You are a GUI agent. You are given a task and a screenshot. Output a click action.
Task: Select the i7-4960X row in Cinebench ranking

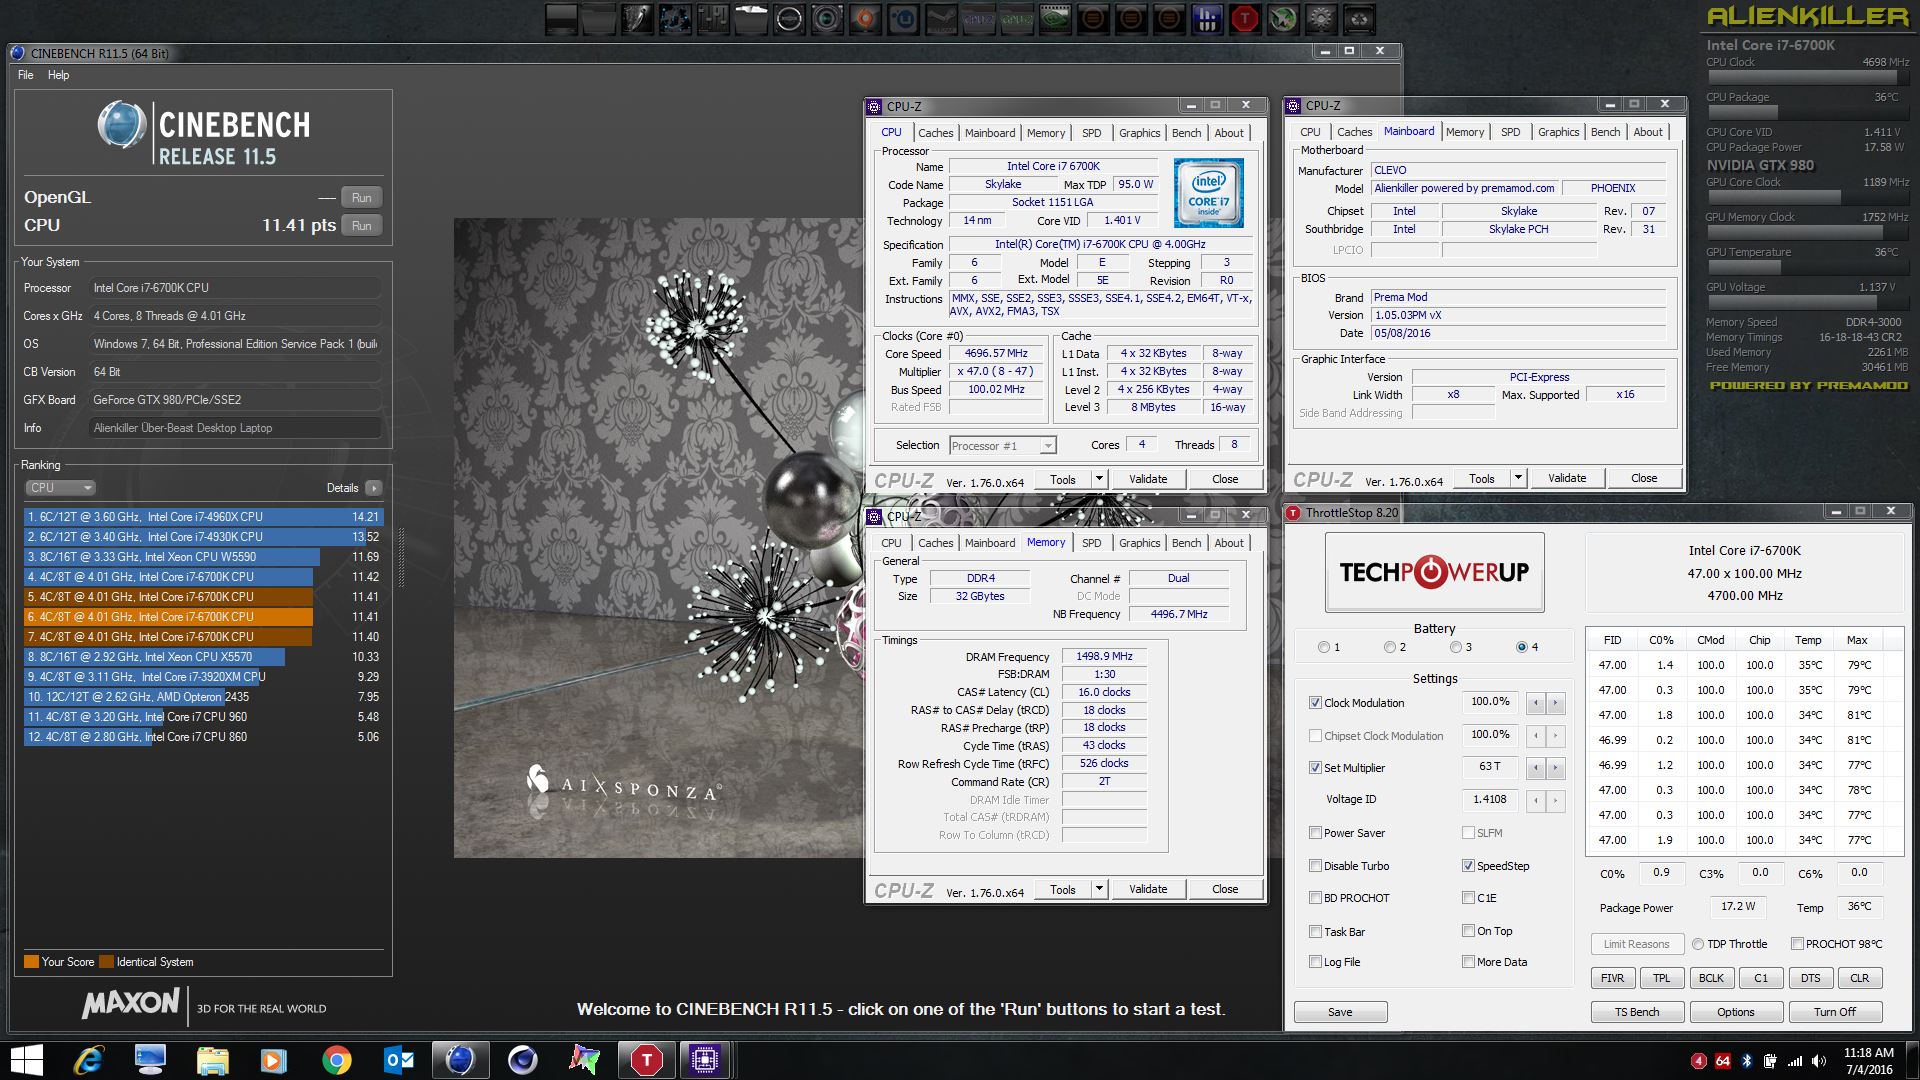click(x=204, y=517)
